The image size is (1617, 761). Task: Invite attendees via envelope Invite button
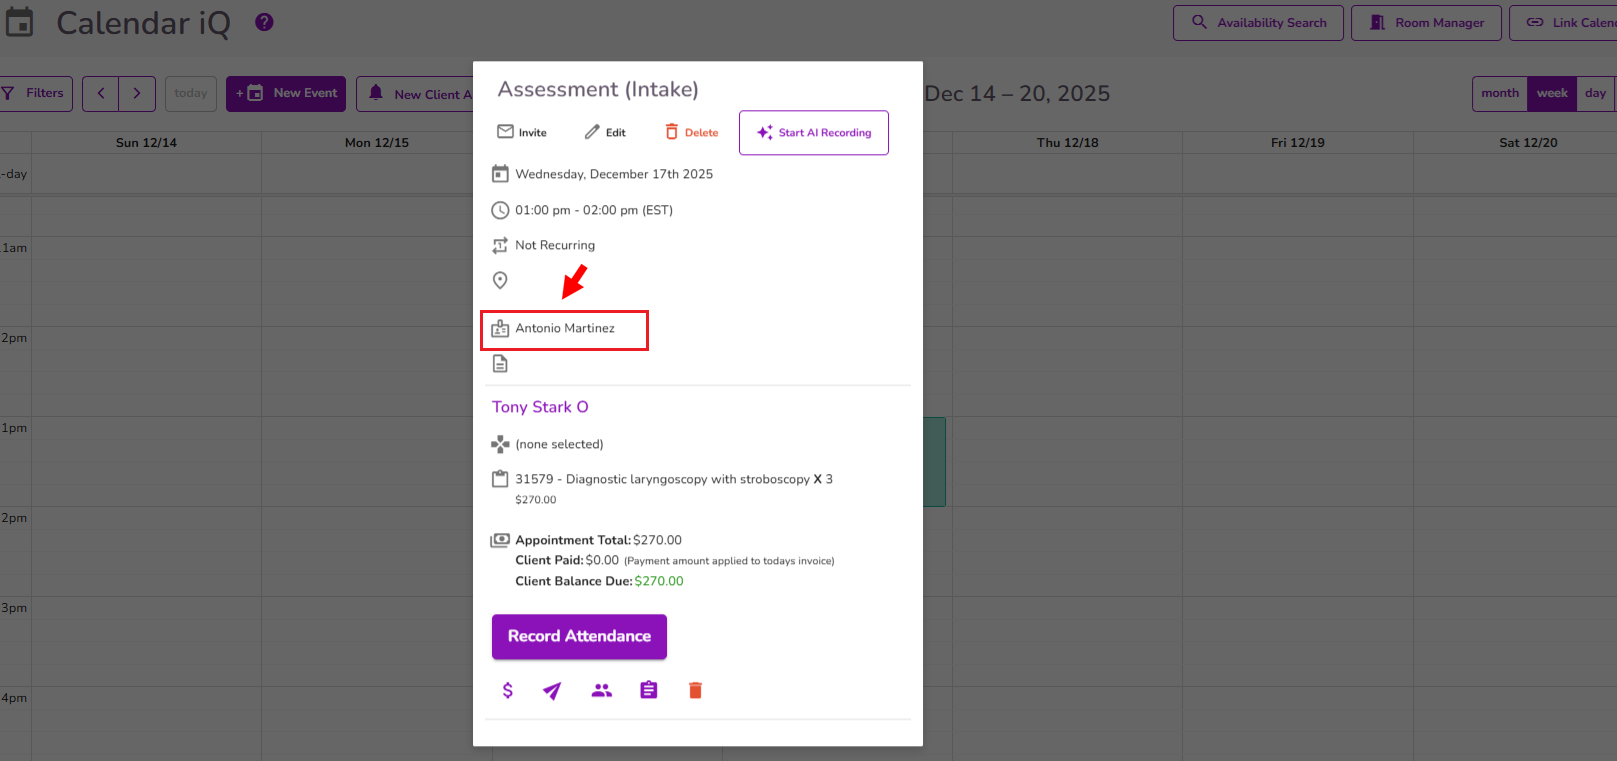coord(522,132)
